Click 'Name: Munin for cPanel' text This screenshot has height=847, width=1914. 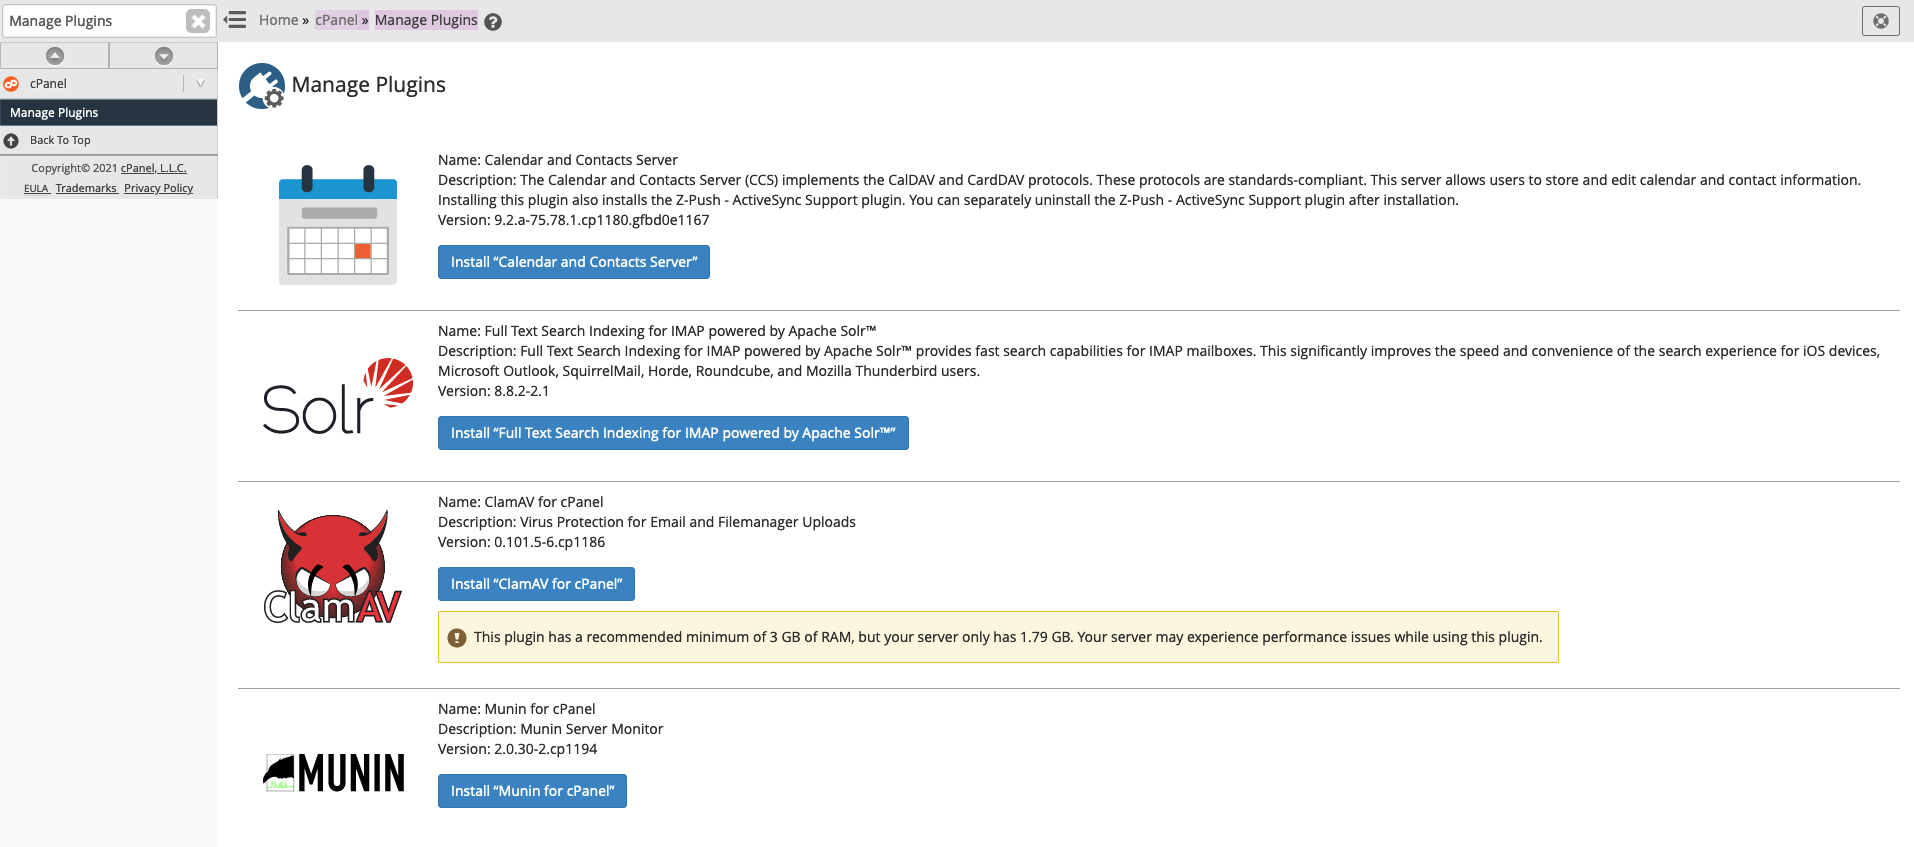(x=517, y=709)
